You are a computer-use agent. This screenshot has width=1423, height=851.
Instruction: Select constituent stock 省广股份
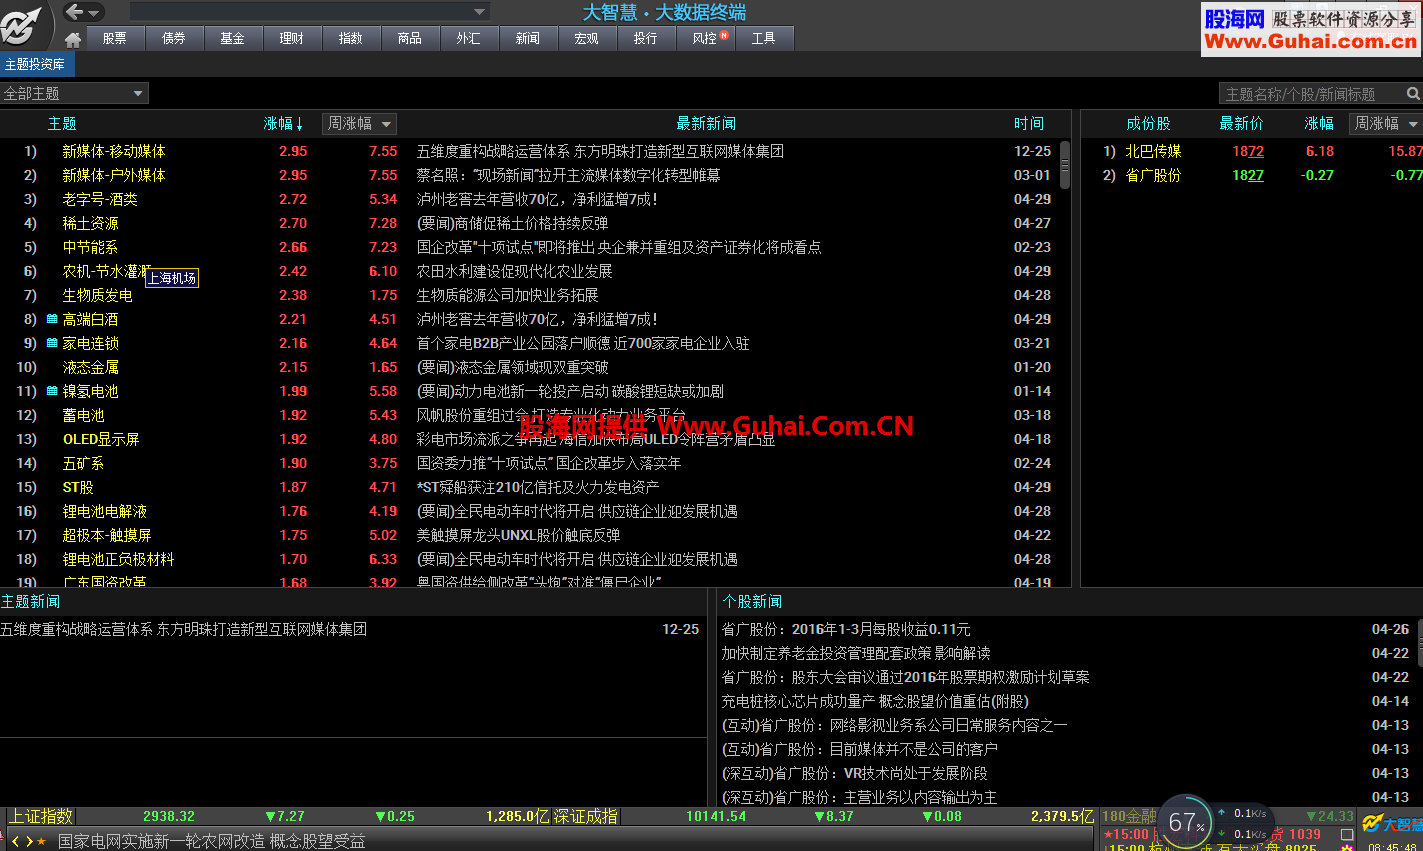[1153, 175]
